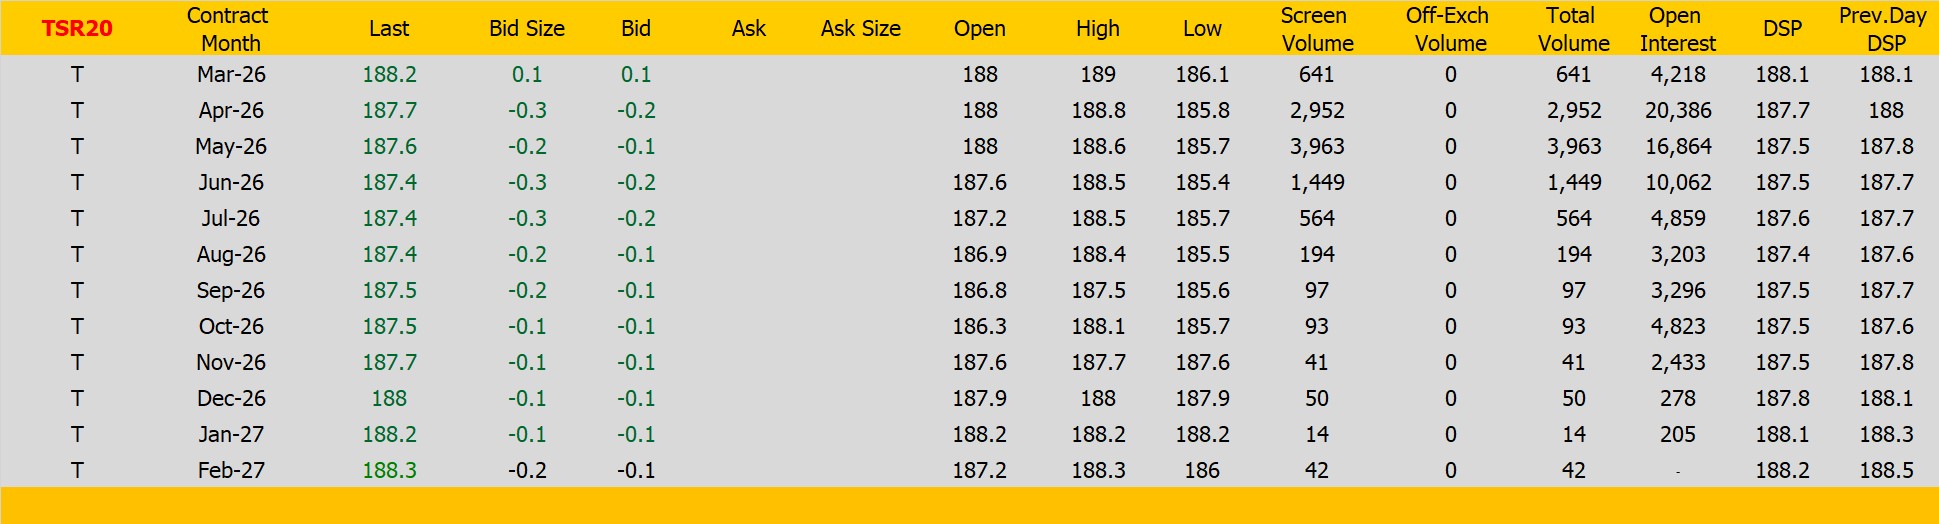1939x524 pixels.
Task: Select the Bid Size column header
Action: tap(527, 29)
